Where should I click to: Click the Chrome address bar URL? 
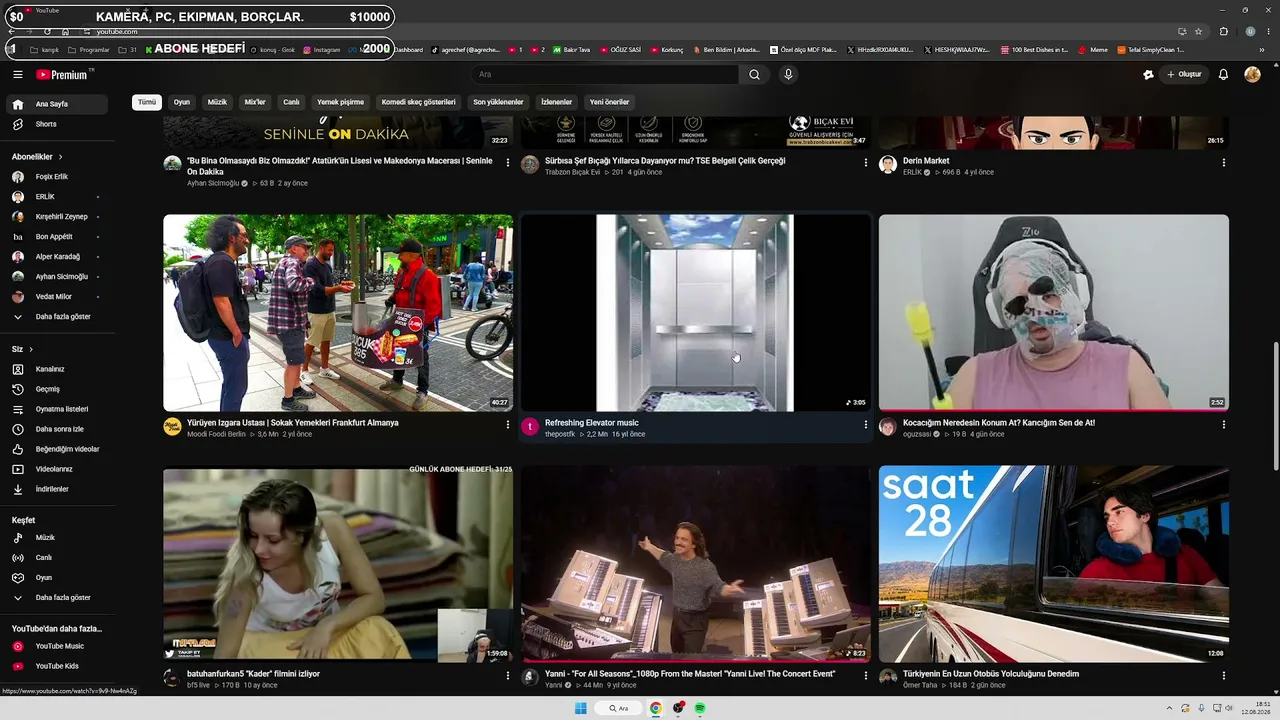pos(117,32)
